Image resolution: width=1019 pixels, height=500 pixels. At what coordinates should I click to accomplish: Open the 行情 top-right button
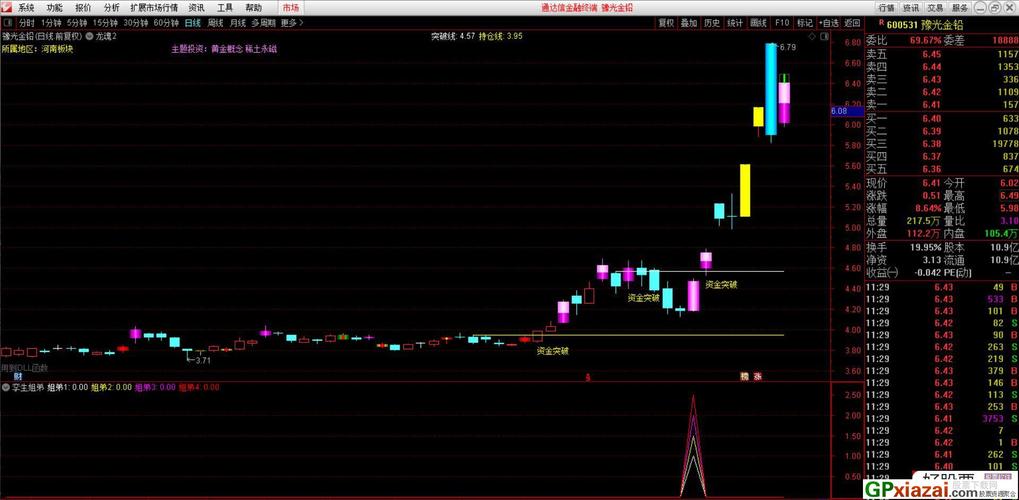pos(886,8)
